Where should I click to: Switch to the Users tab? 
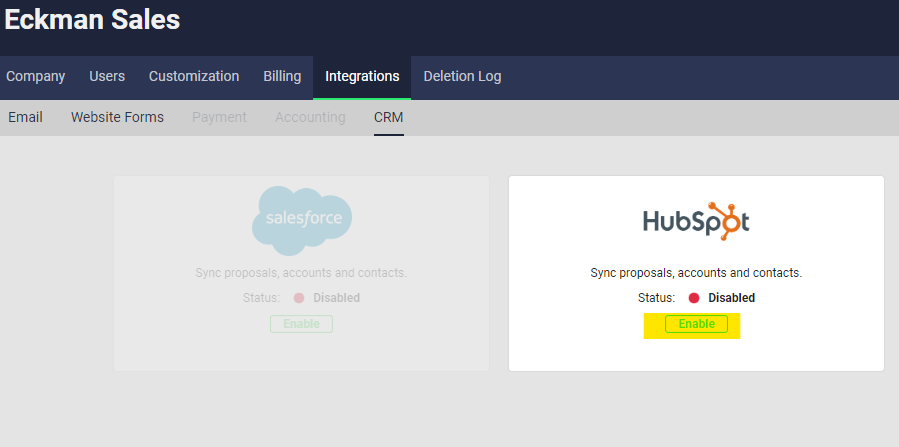tap(107, 76)
